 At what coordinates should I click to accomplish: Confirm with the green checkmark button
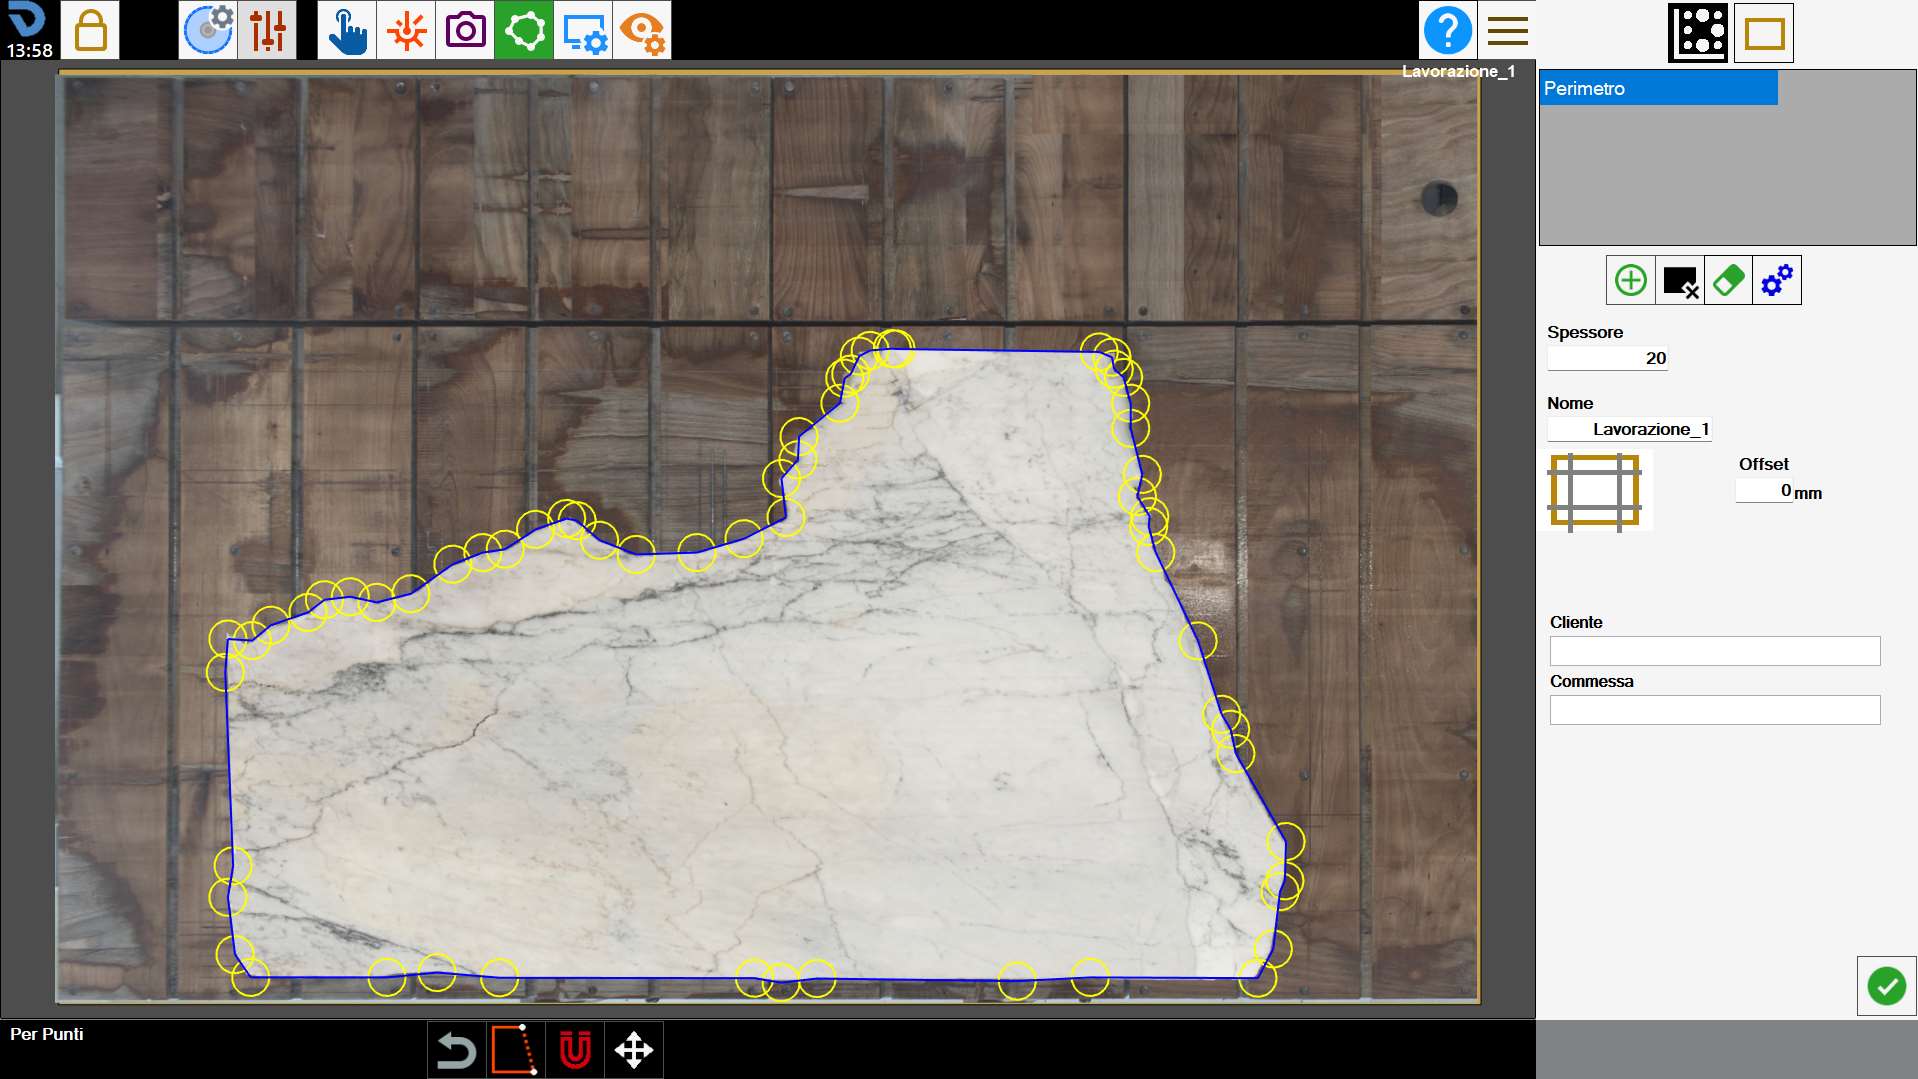[x=1887, y=986]
